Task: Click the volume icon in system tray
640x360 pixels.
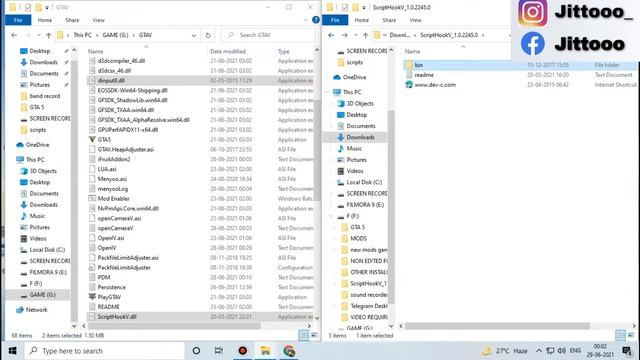Action: point(562,351)
